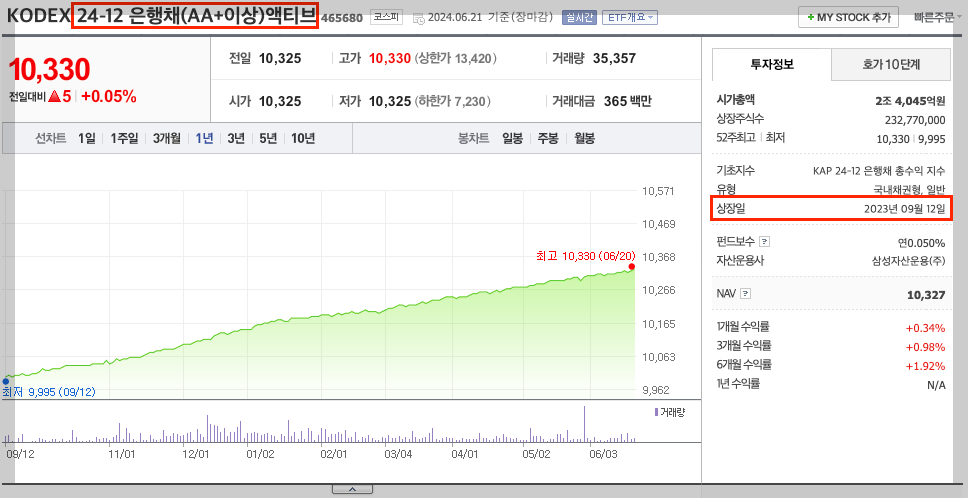The image size is (968, 498).
Task: Select the 투자정보 tab
Action: 772,64
